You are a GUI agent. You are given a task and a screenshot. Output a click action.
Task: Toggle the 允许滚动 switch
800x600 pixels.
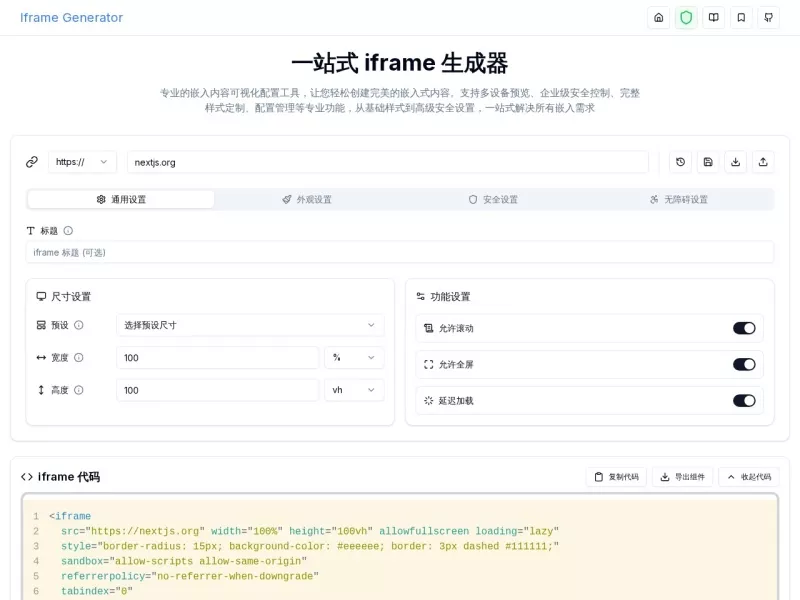coord(744,328)
